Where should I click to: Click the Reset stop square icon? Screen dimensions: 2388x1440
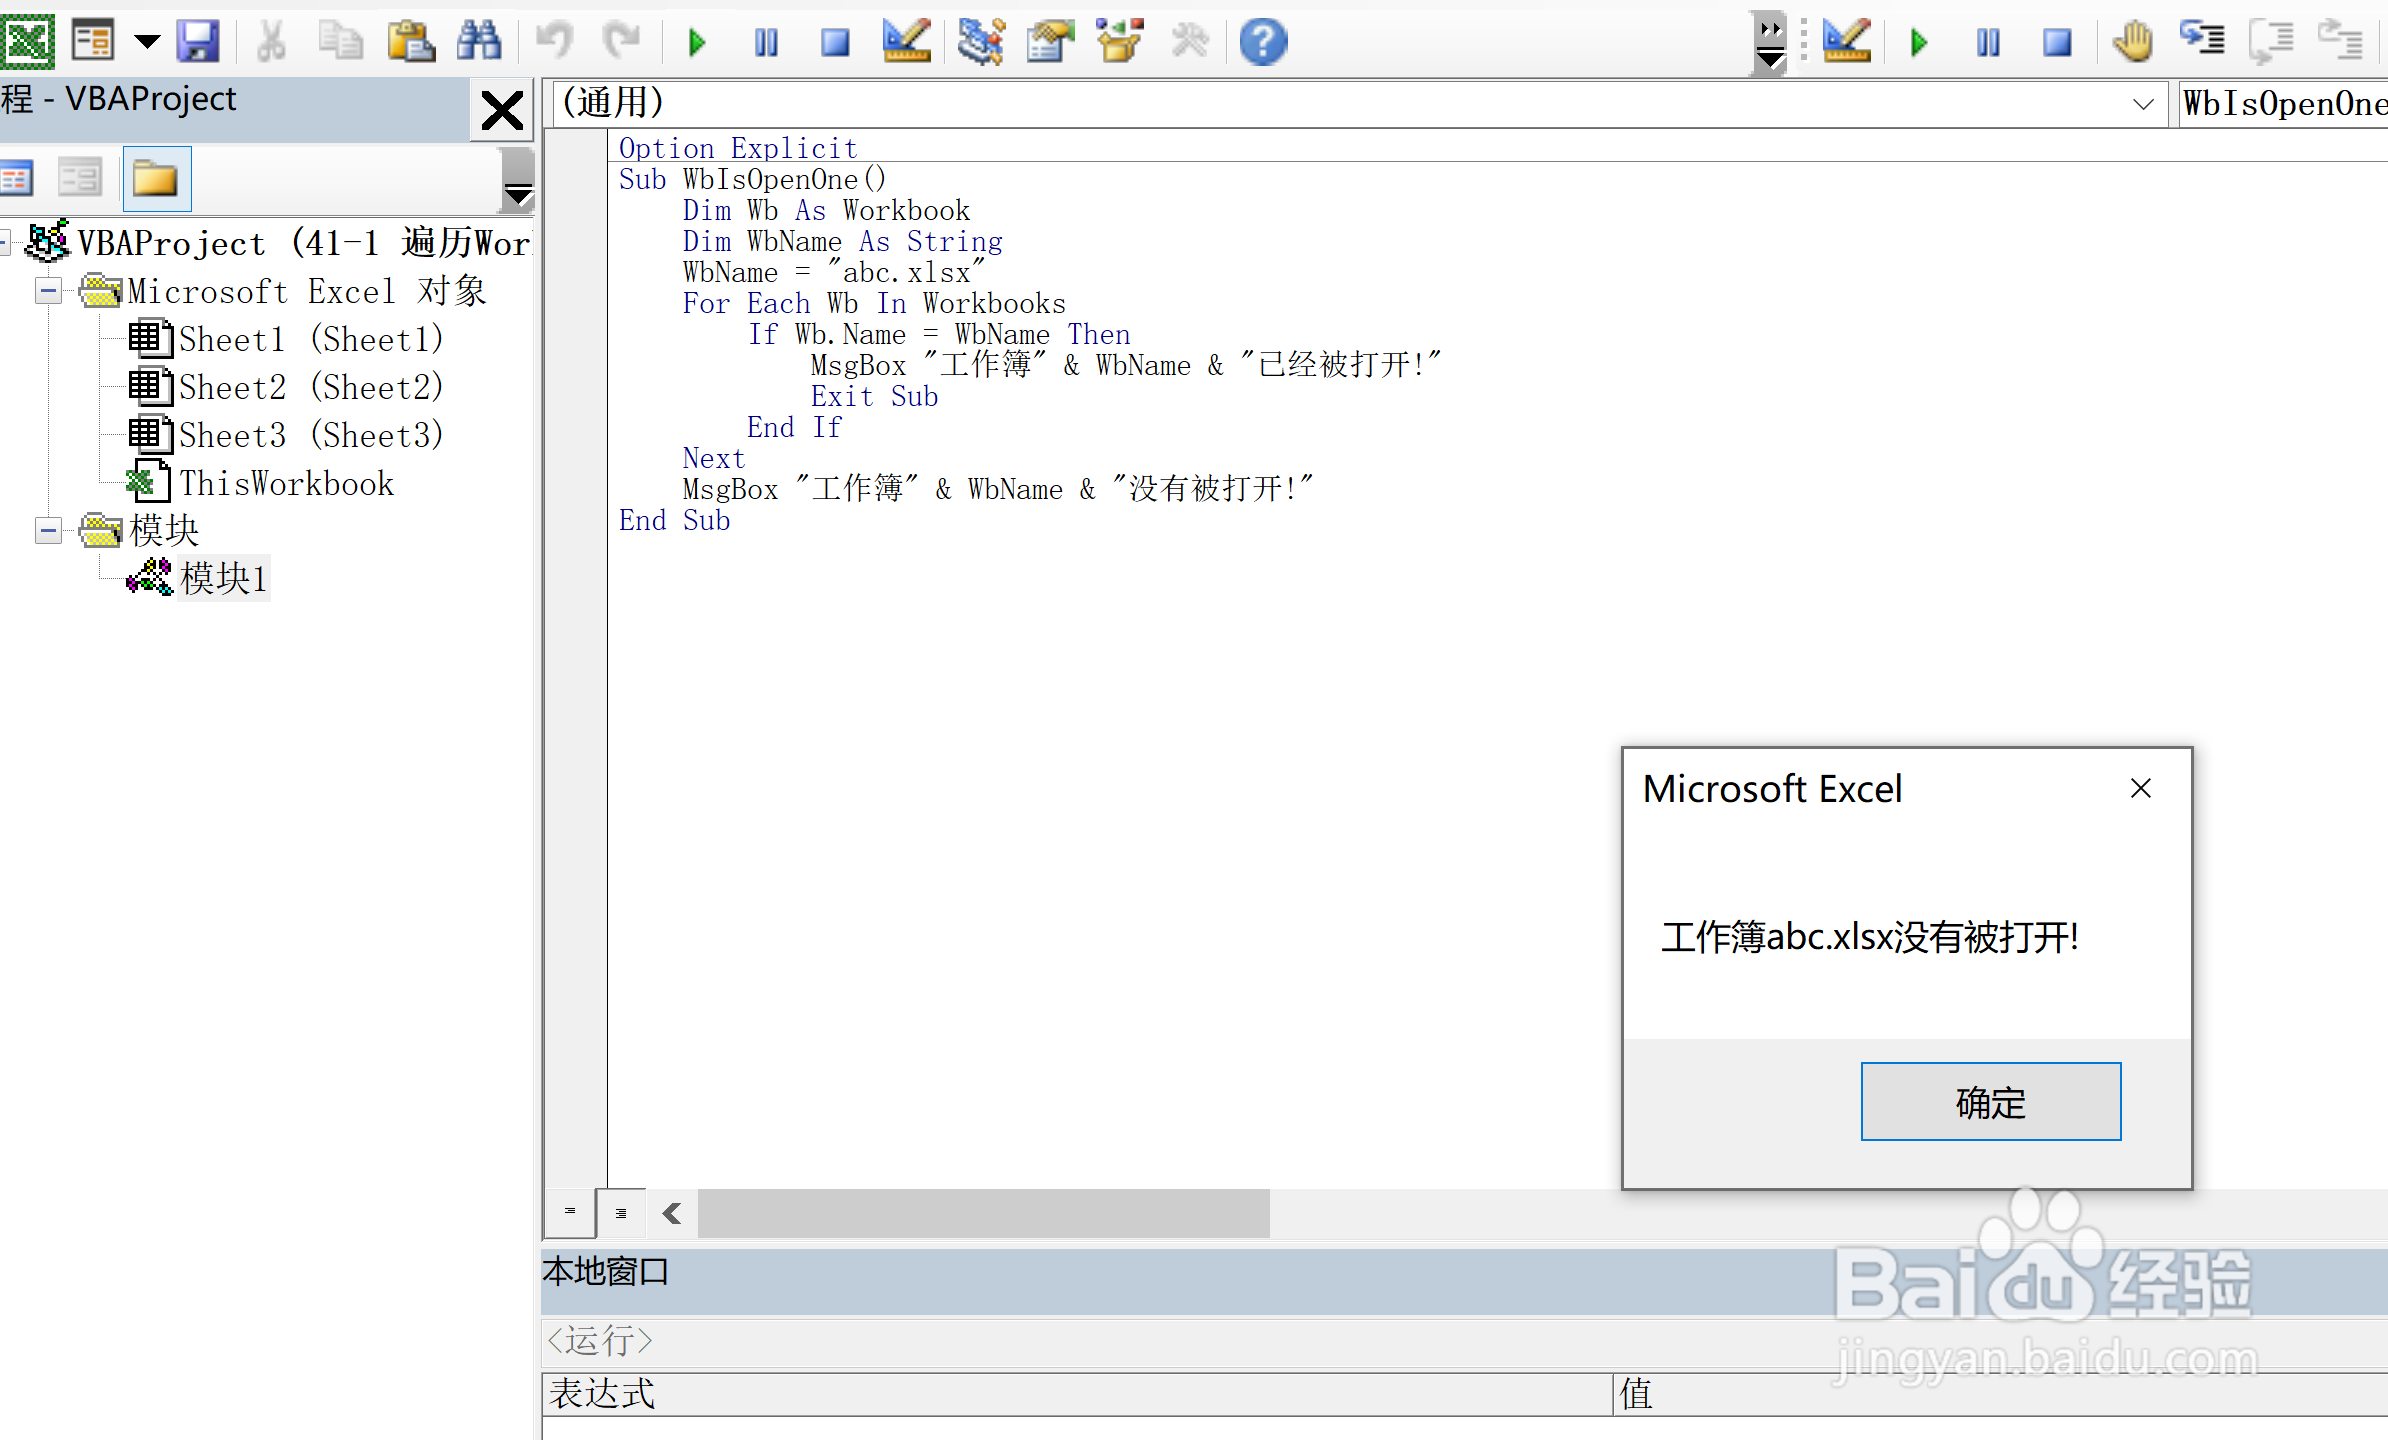(834, 42)
